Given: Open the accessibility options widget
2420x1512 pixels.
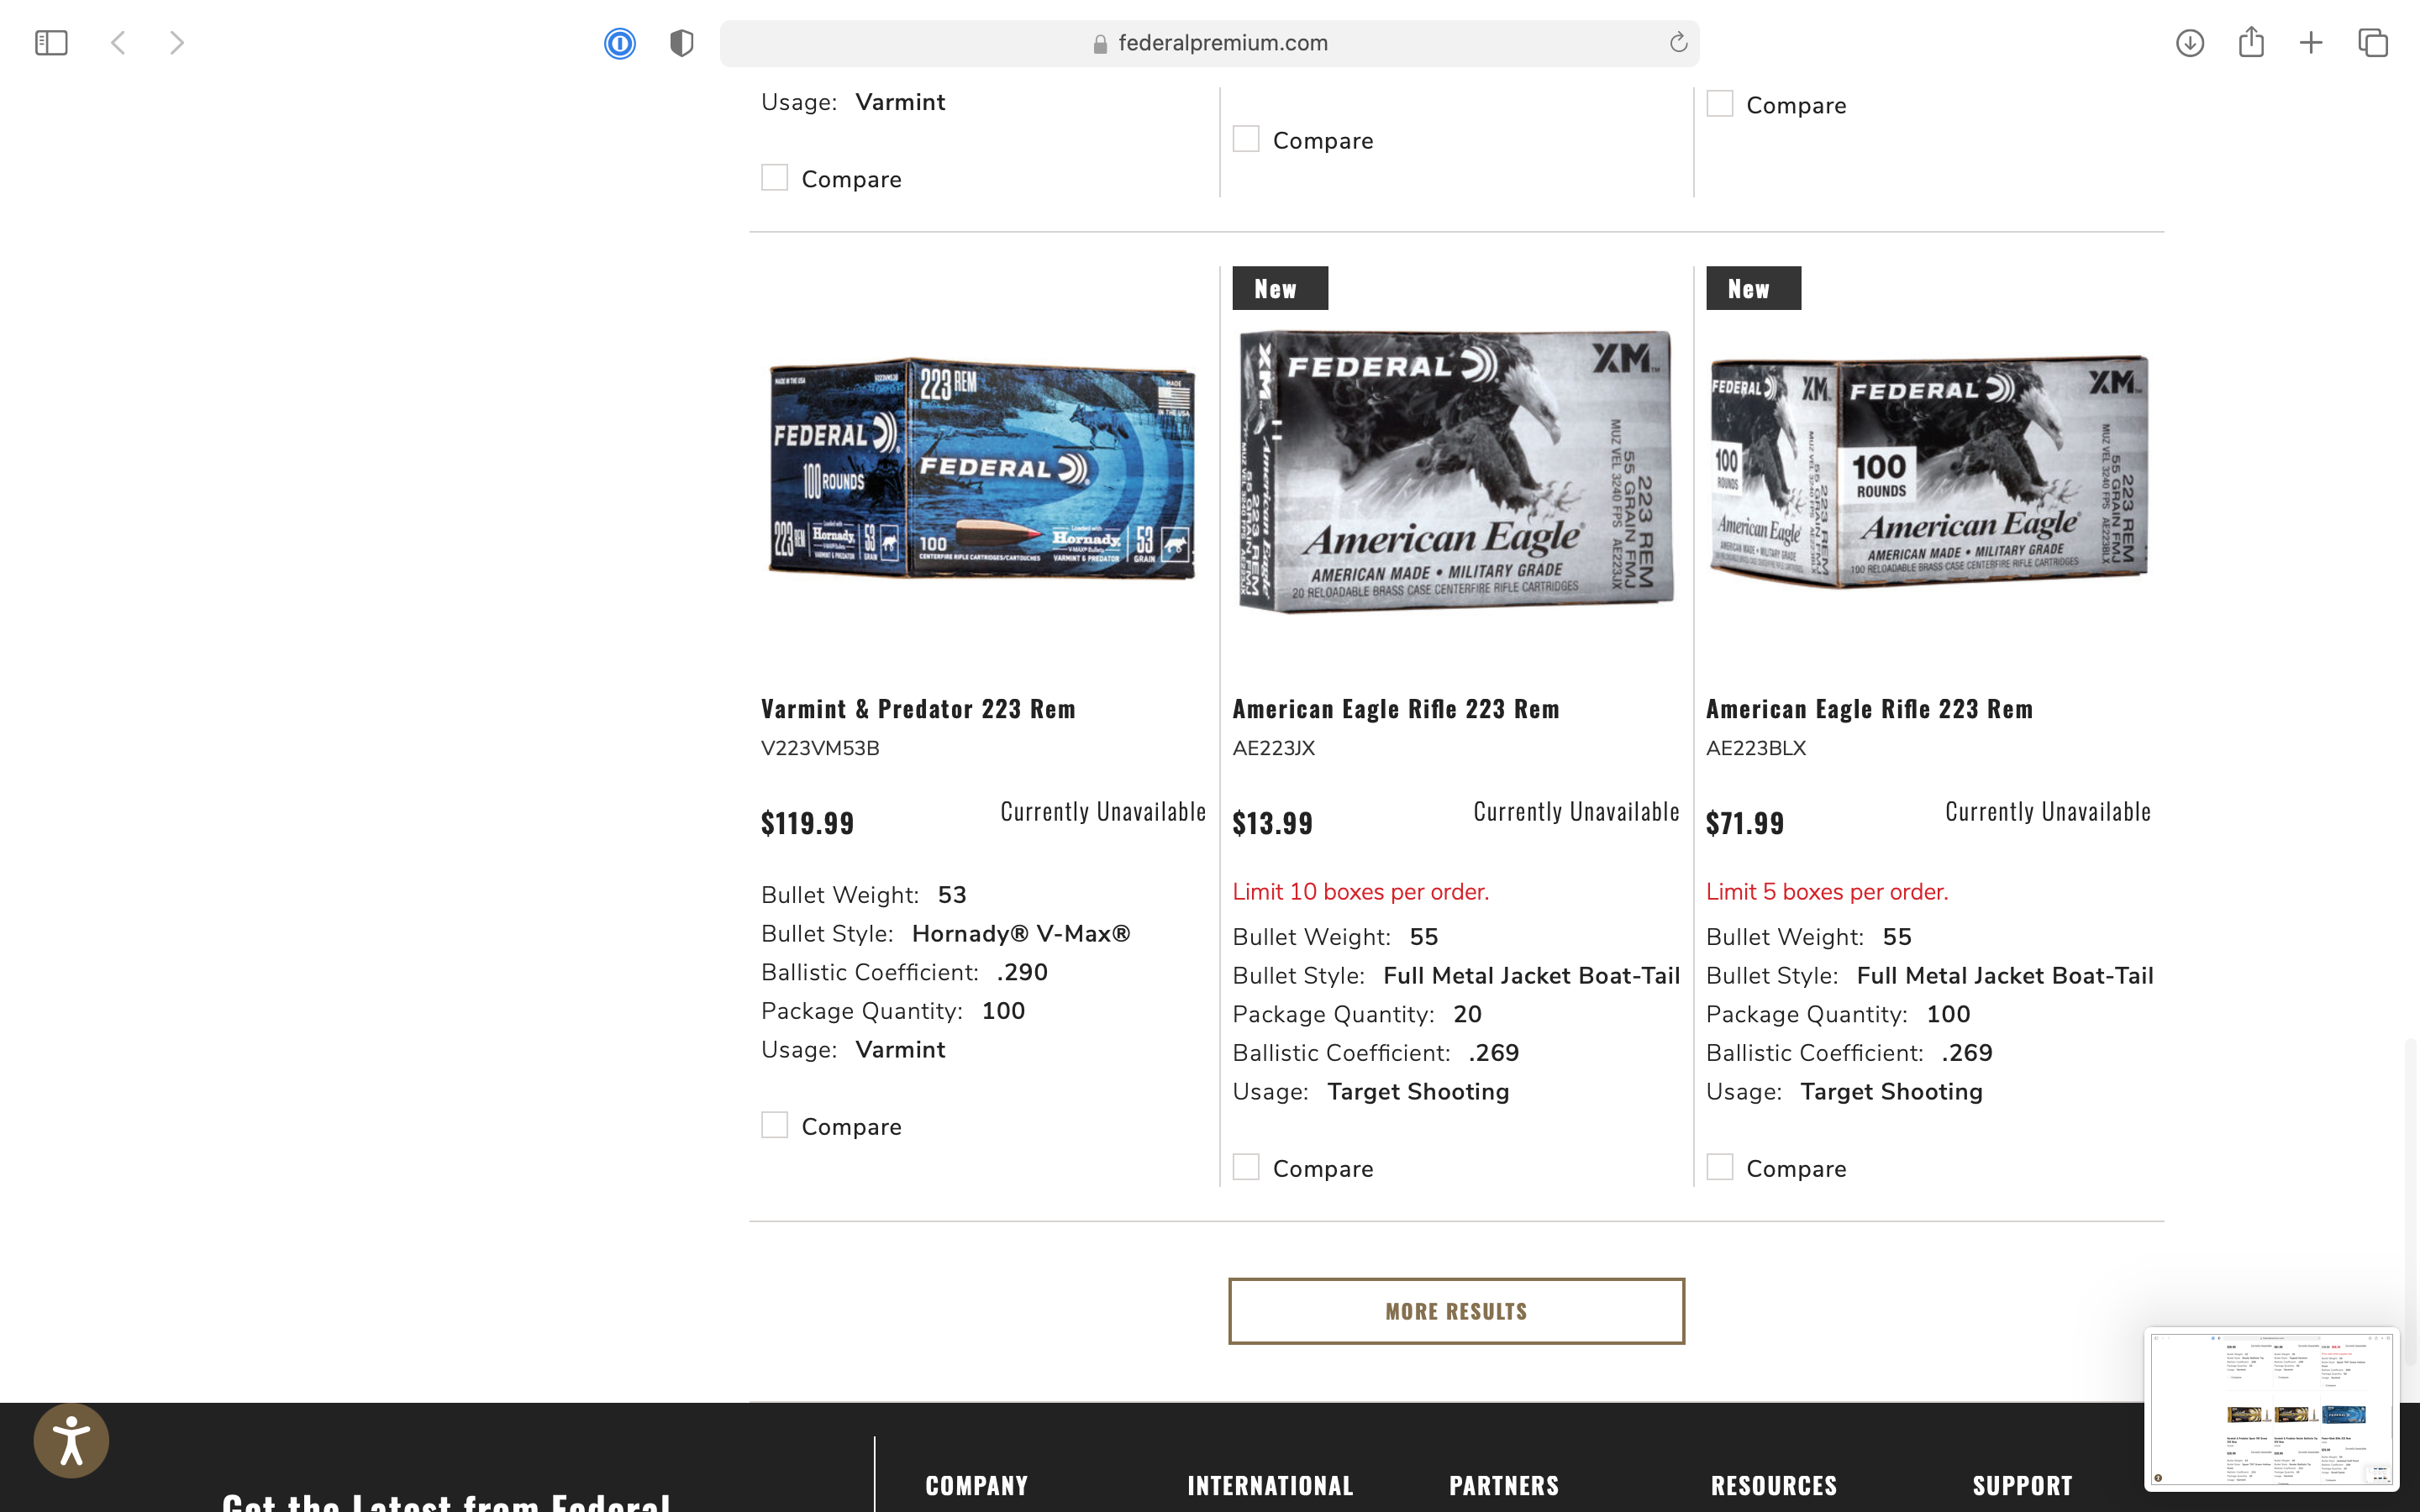Looking at the screenshot, I should pos(71,1440).
